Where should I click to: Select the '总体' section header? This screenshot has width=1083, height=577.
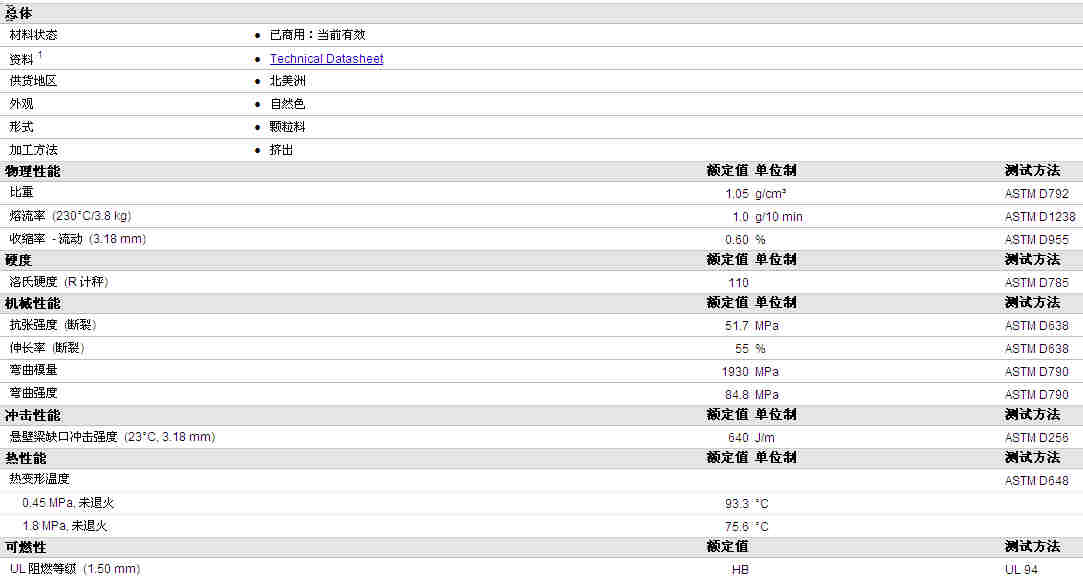pyautogui.click(x=19, y=13)
